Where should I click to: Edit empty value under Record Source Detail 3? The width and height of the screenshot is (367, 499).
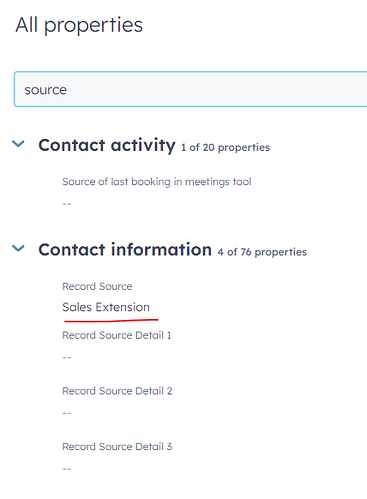tap(67, 469)
